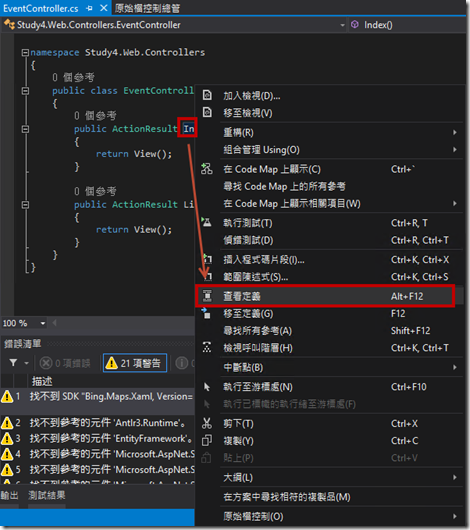This screenshot has height=530, width=470.
Task: Click the scroll-left arrow beside zoom box
Action: point(54,323)
